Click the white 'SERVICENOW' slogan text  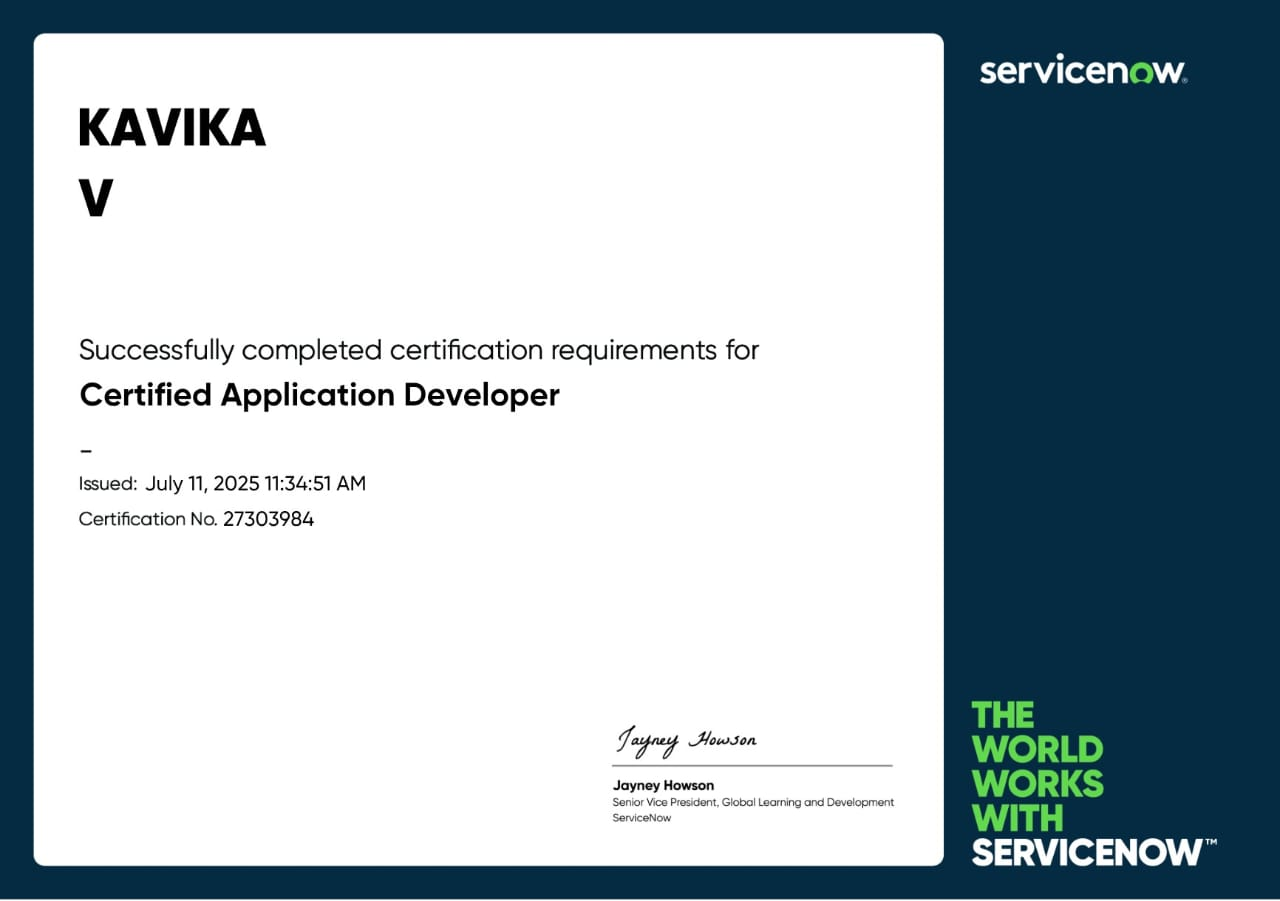1087,852
